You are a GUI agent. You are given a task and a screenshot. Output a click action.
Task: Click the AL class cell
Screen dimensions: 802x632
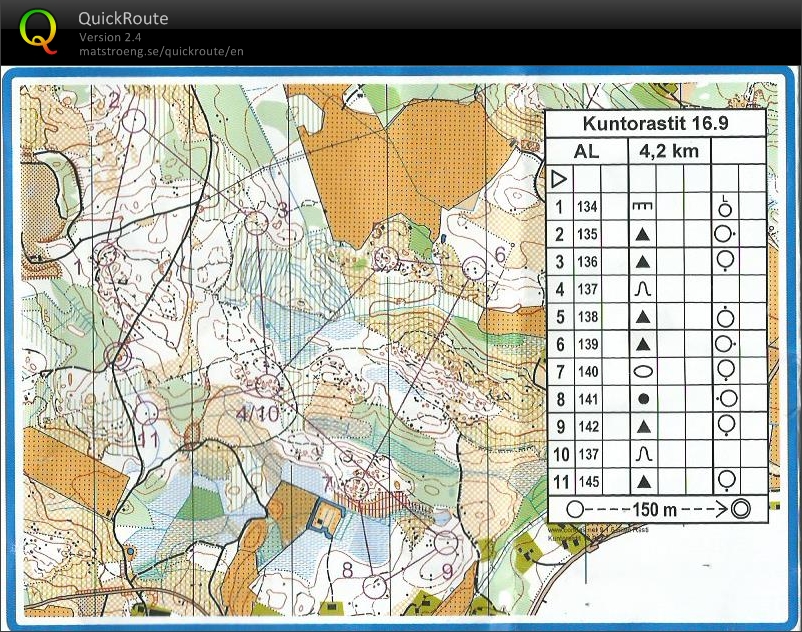coord(587,152)
